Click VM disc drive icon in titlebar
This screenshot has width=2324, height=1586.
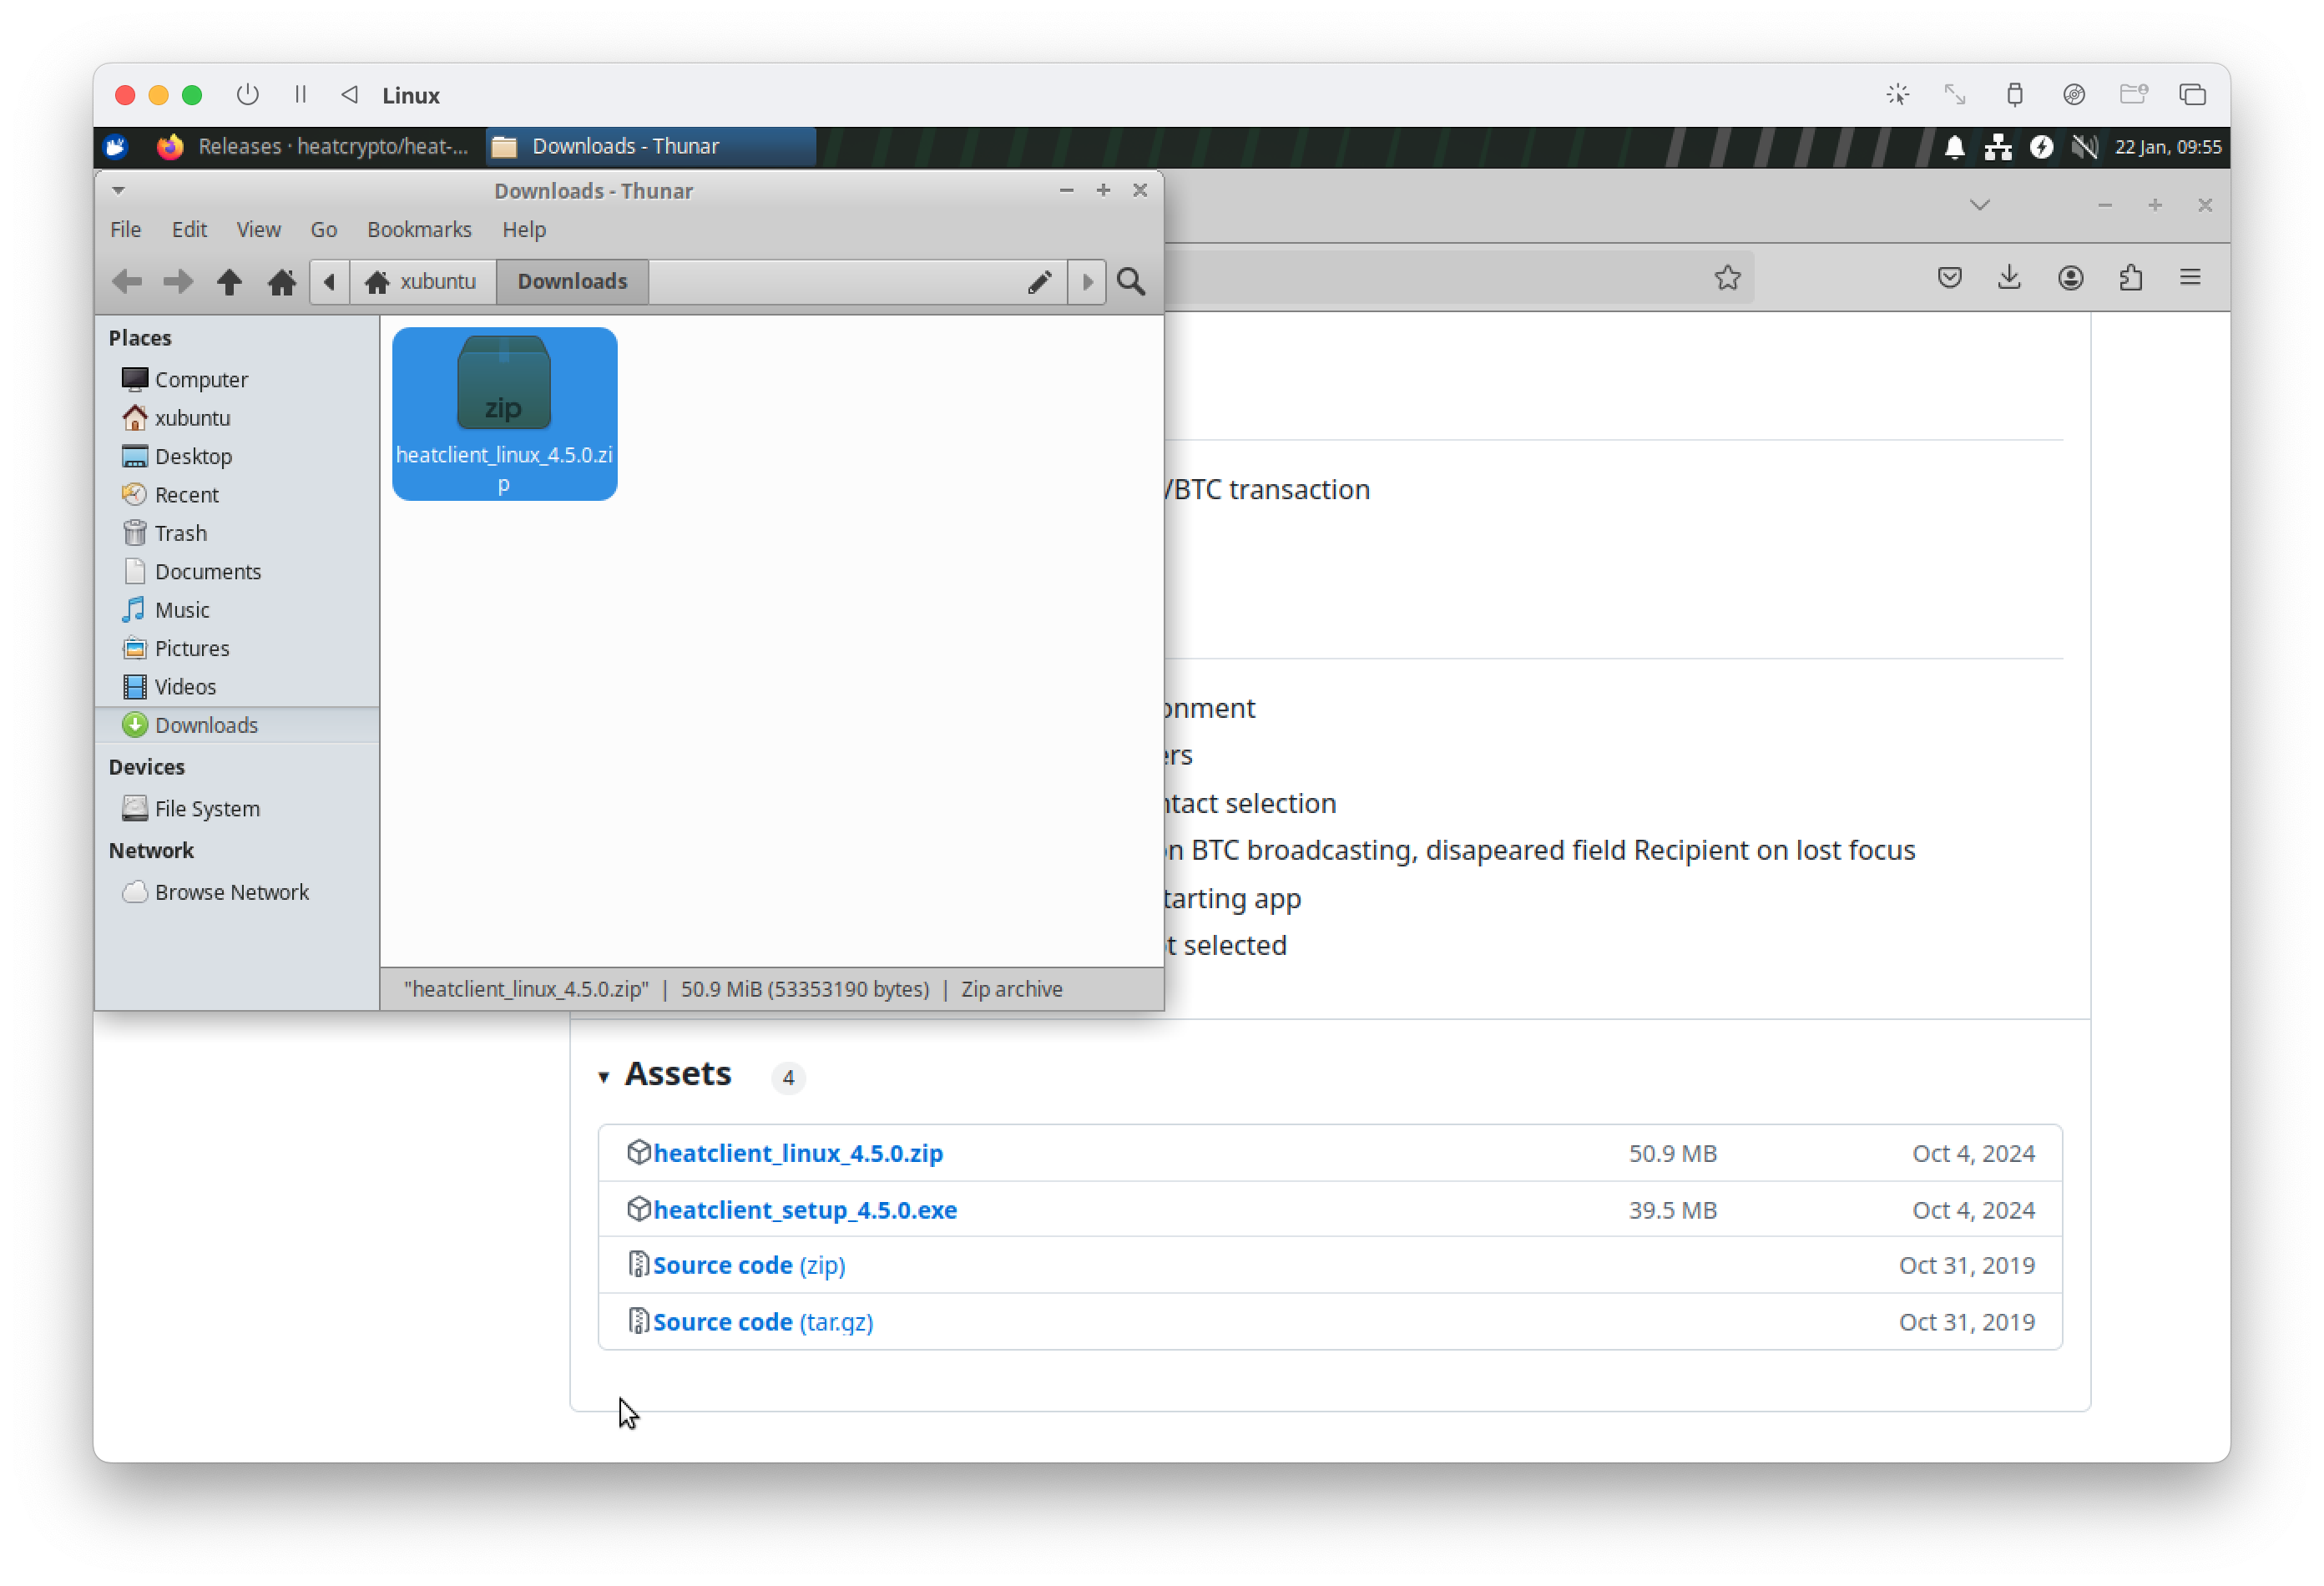pyautogui.click(x=2073, y=95)
